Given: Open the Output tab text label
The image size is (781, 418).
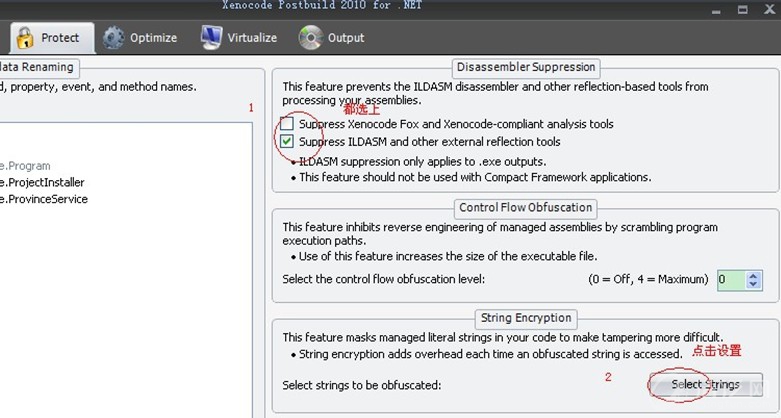Looking at the screenshot, I should click(346, 38).
